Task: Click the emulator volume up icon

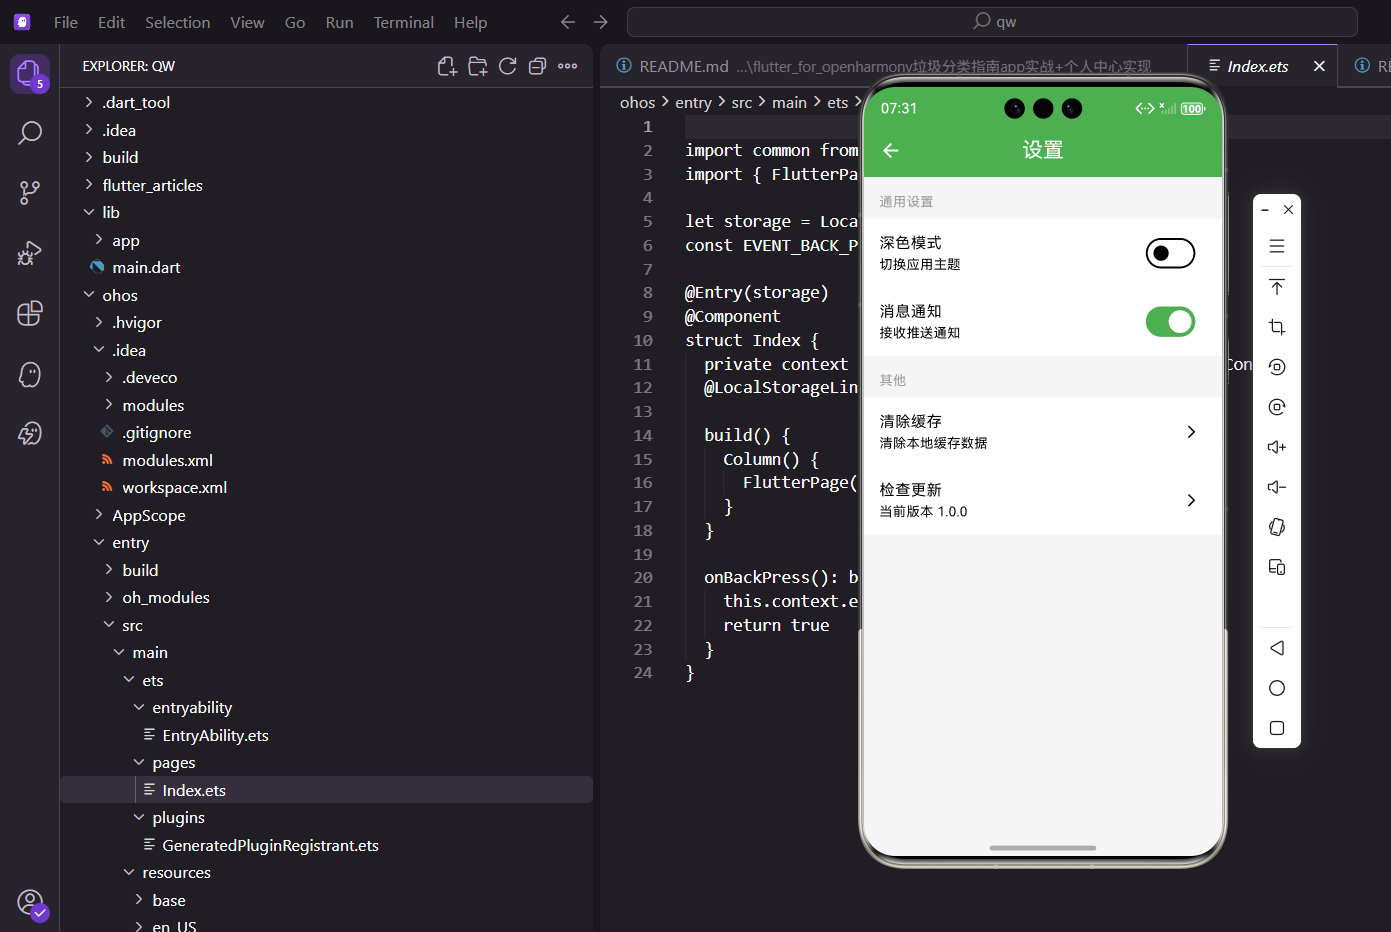Action: pyautogui.click(x=1277, y=447)
